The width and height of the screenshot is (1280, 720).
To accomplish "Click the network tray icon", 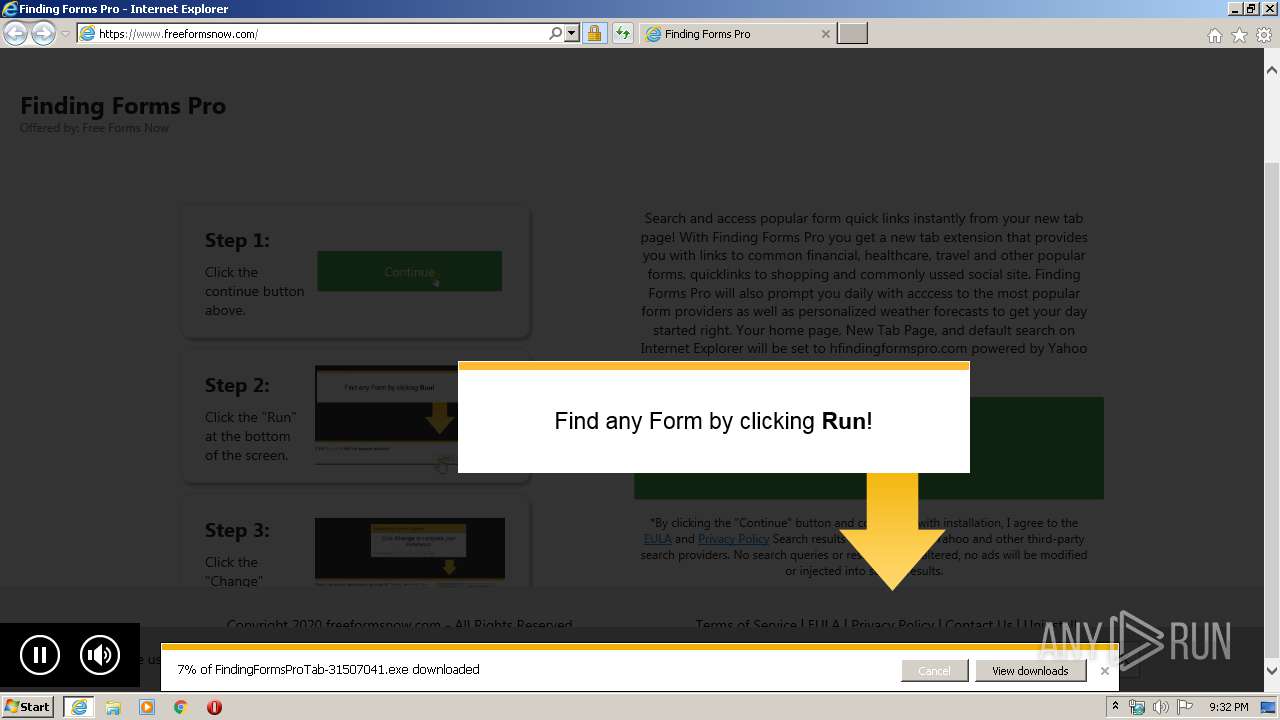I will pos(1137,707).
